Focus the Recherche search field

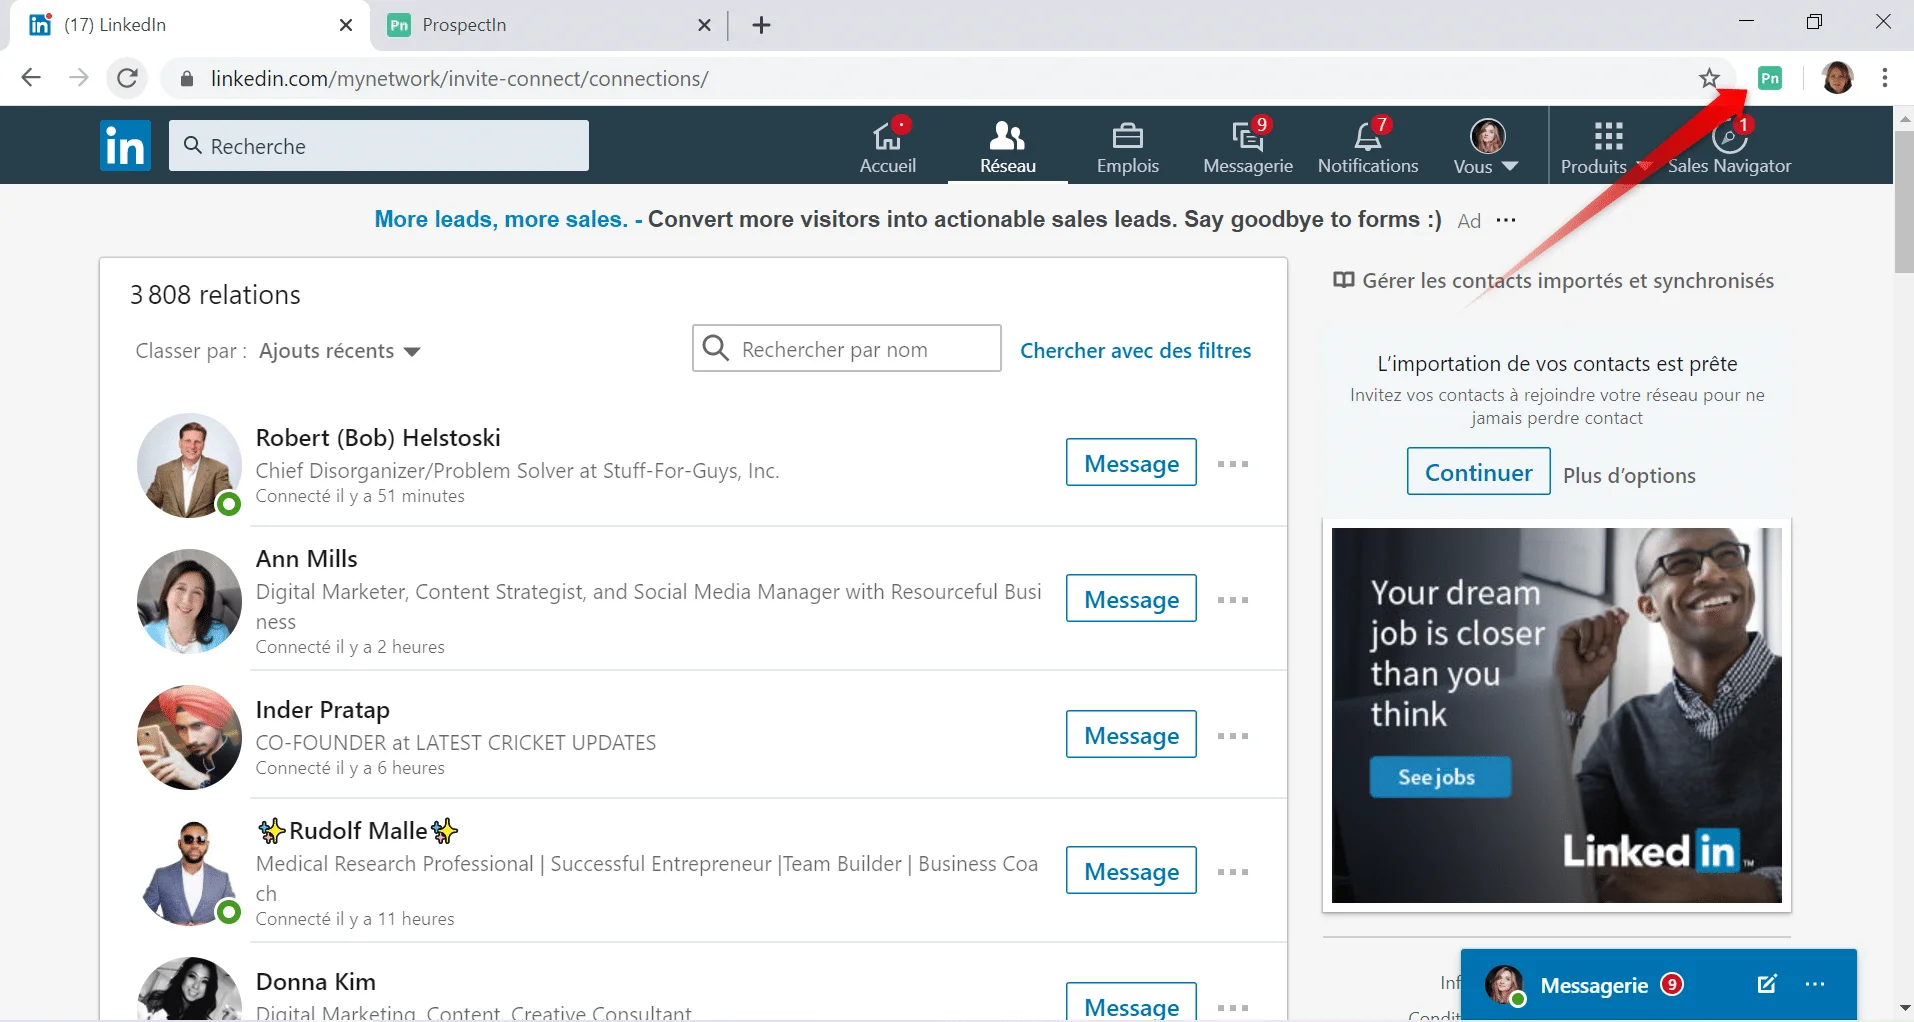[379, 146]
